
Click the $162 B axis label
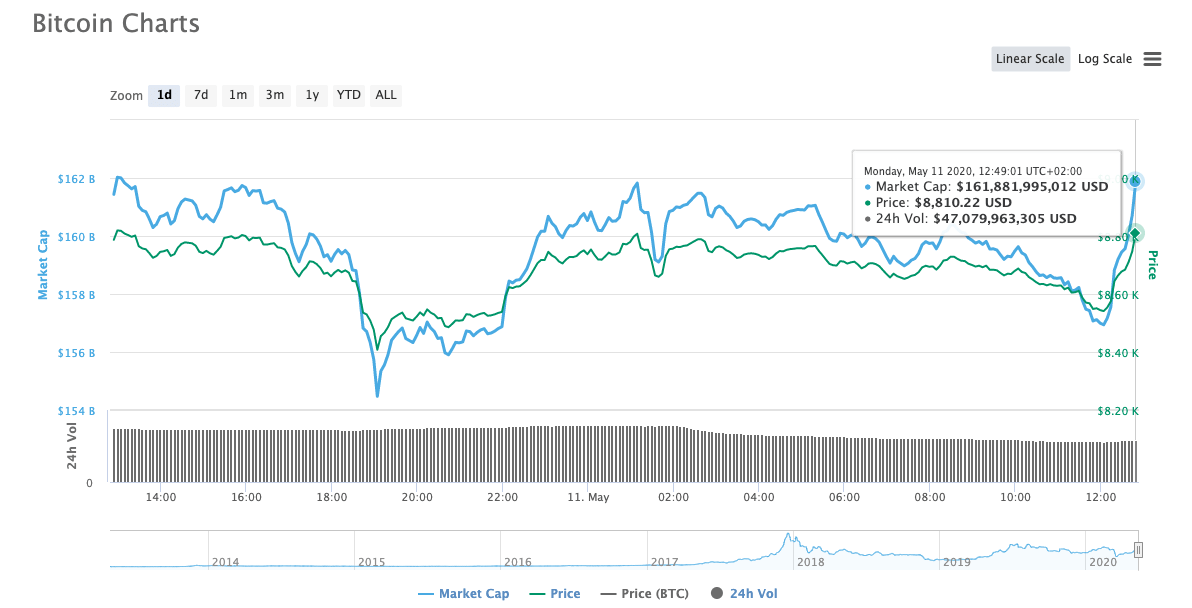[x=76, y=179]
